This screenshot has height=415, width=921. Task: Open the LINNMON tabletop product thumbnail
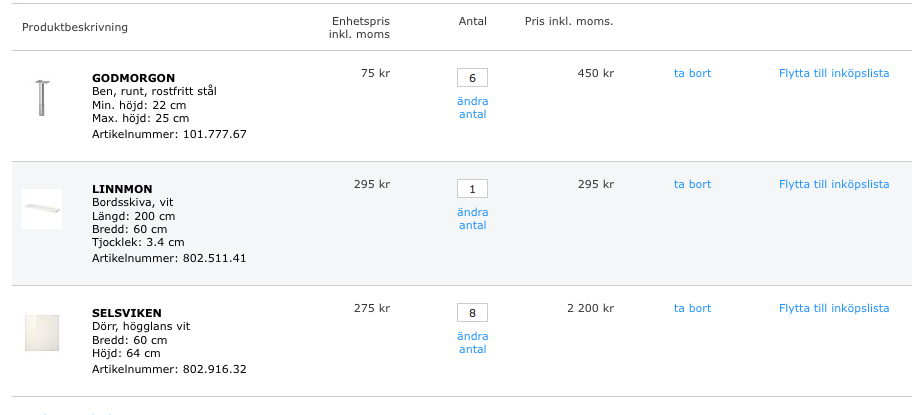coord(42,208)
